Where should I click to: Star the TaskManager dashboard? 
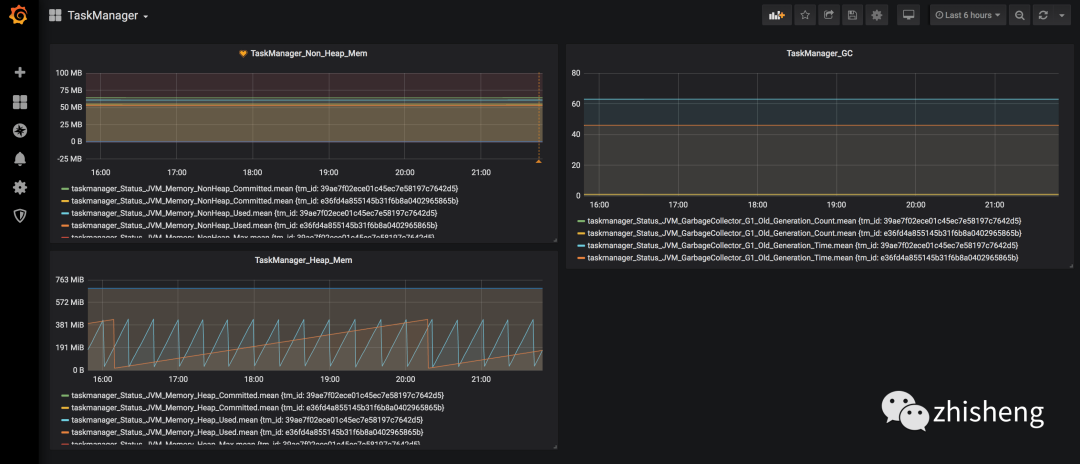click(x=804, y=15)
